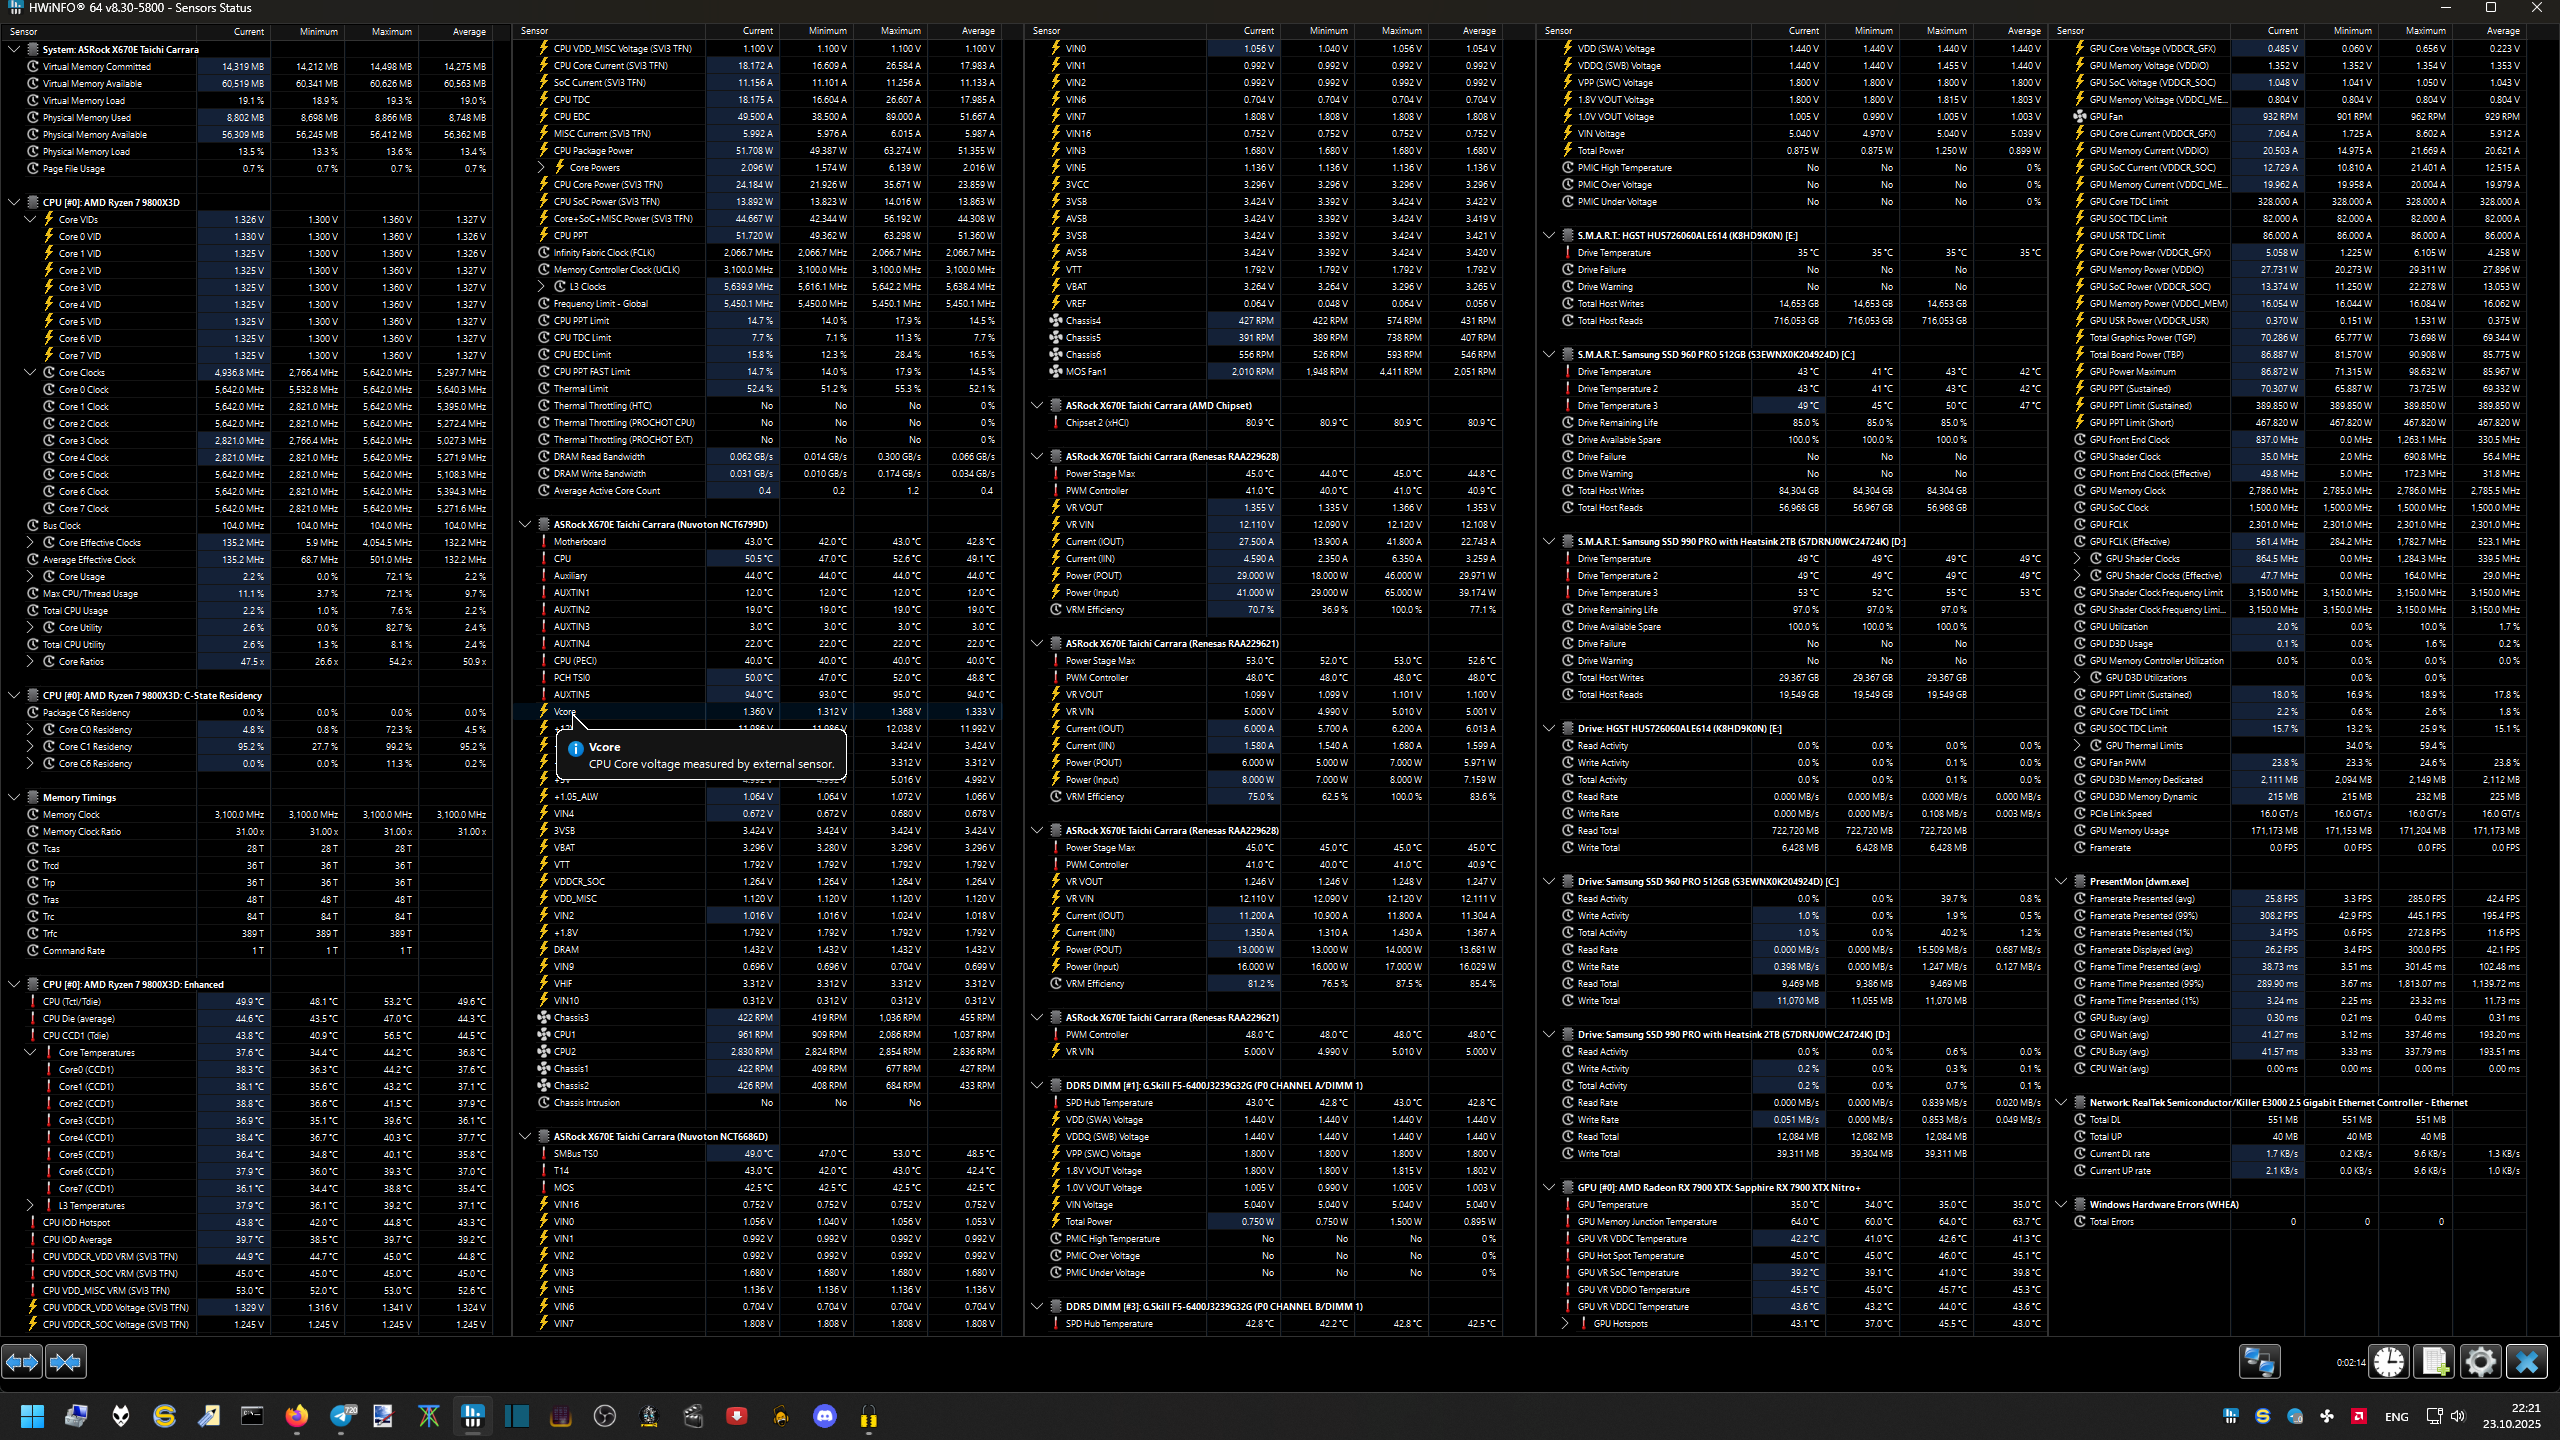The height and width of the screenshot is (1440, 2560).
Task: Reset min/max values with clock icon
Action: click(x=2389, y=1362)
